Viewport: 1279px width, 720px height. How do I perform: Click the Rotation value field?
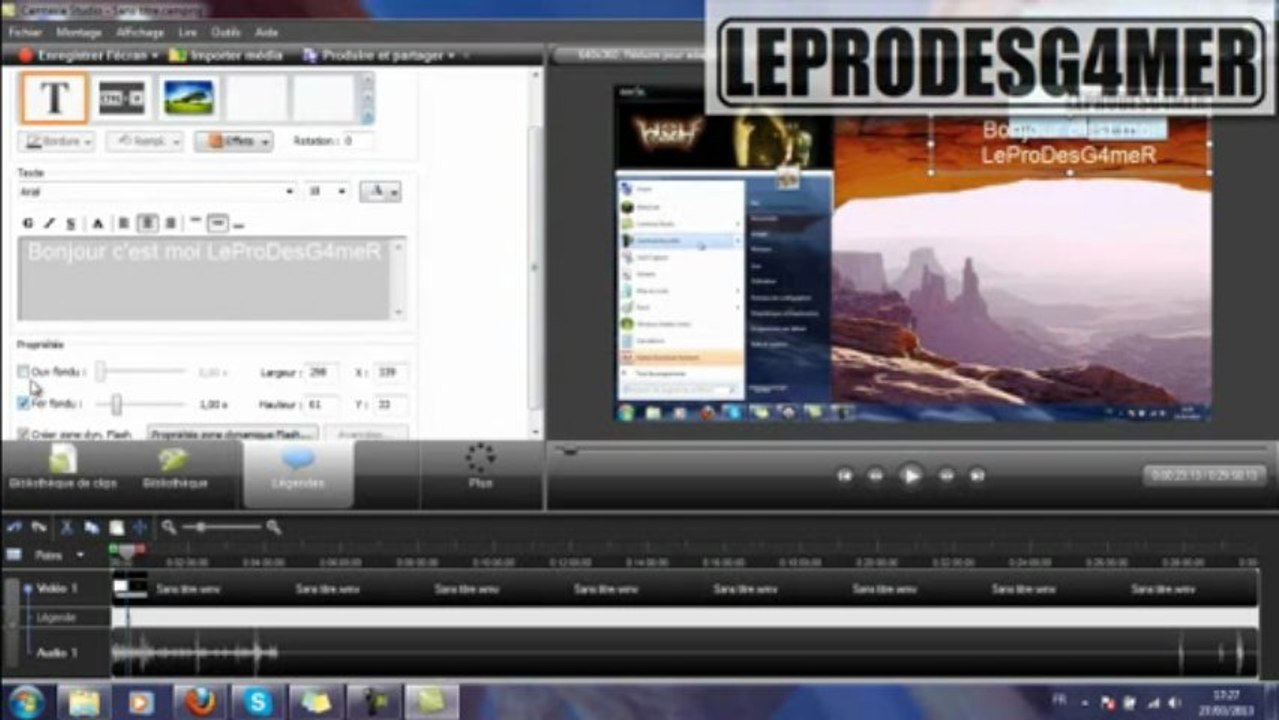click(x=359, y=142)
